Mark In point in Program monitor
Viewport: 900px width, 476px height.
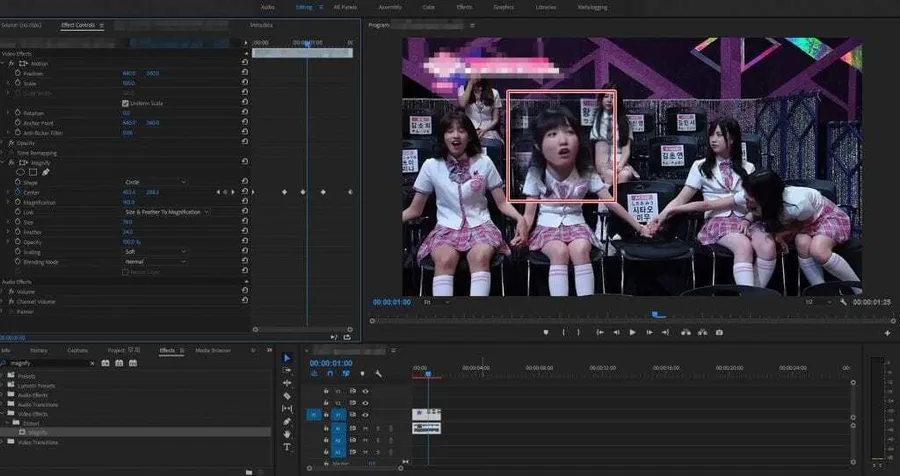pyautogui.click(x=564, y=332)
